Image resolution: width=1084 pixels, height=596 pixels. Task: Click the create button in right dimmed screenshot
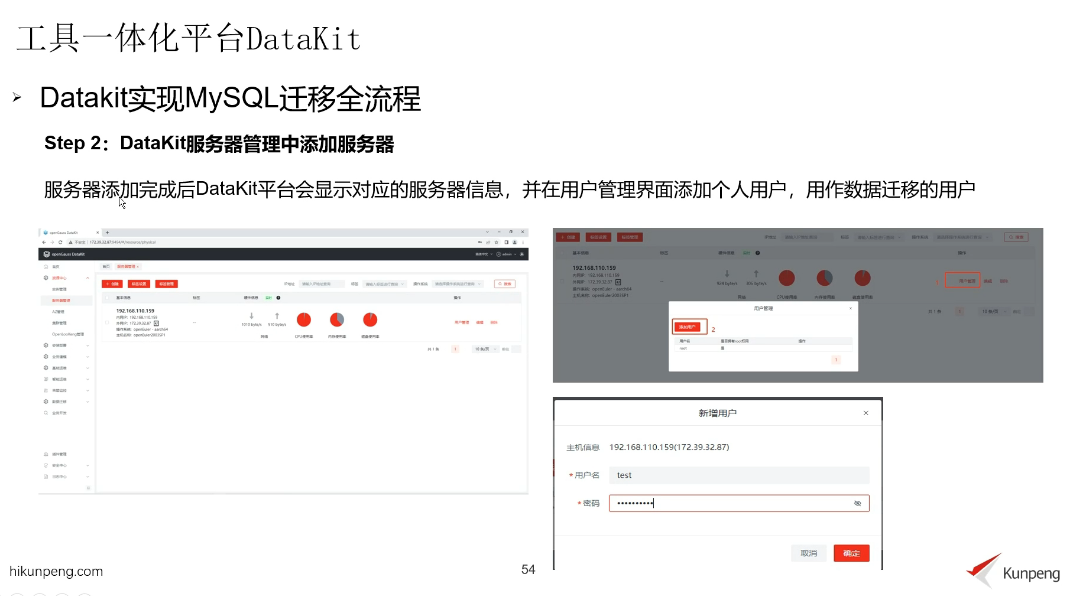[568, 237]
